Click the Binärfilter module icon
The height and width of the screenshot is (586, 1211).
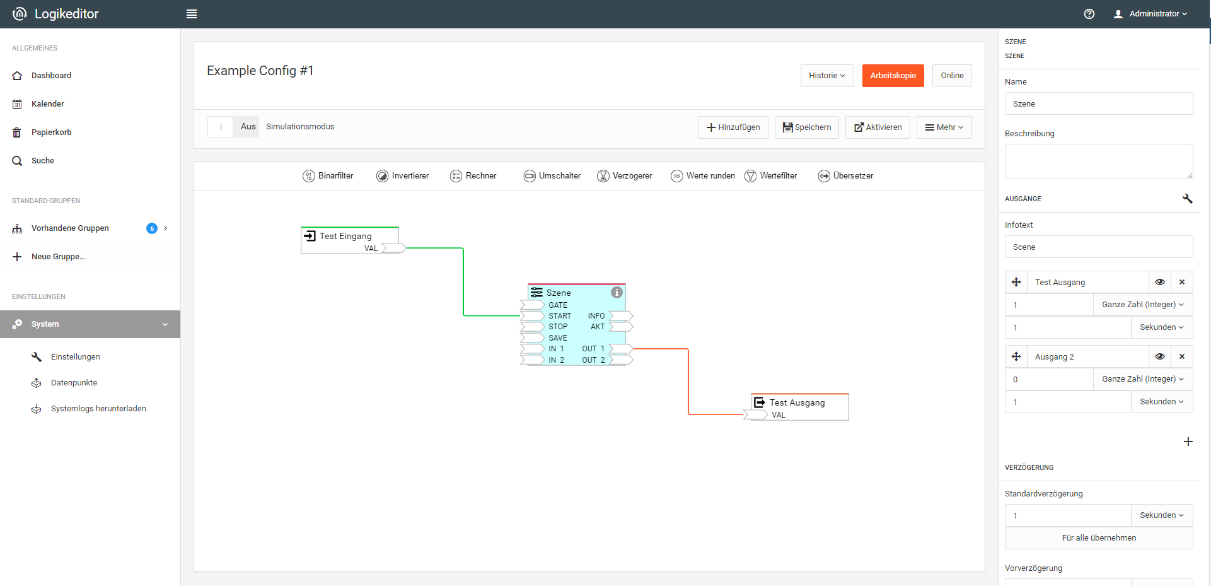tap(308, 176)
